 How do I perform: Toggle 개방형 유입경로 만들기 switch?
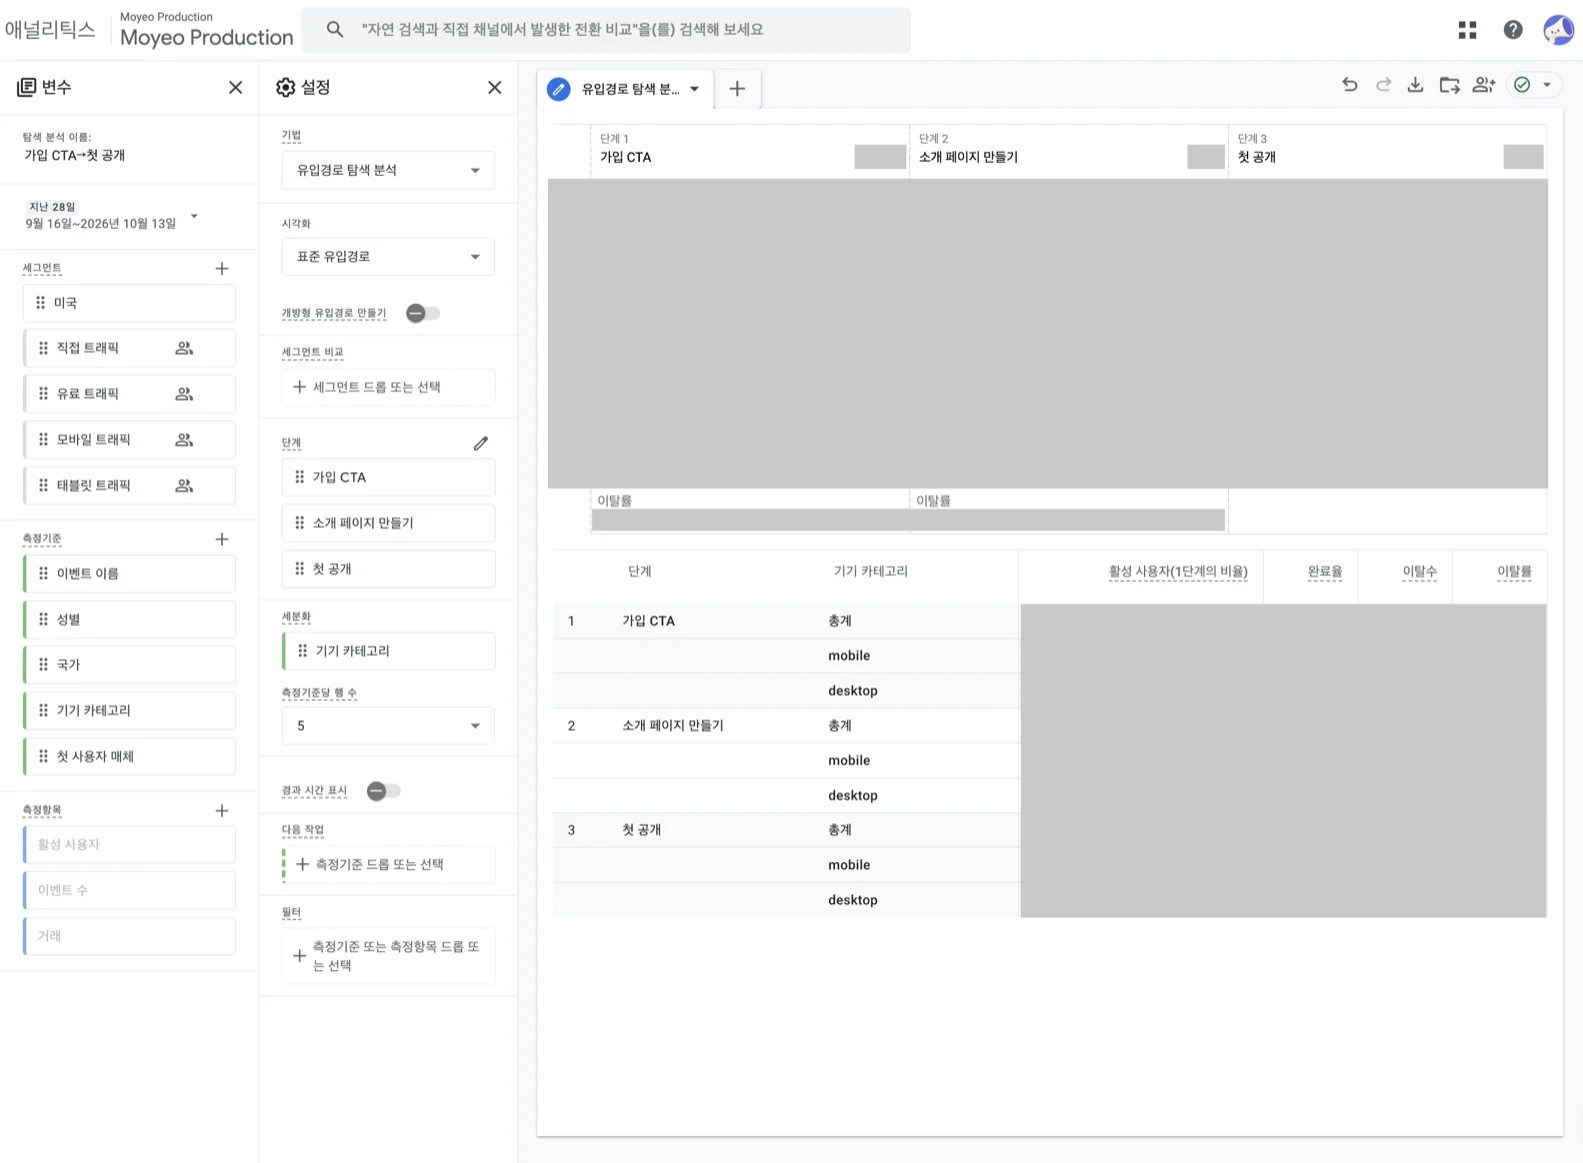pos(422,313)
